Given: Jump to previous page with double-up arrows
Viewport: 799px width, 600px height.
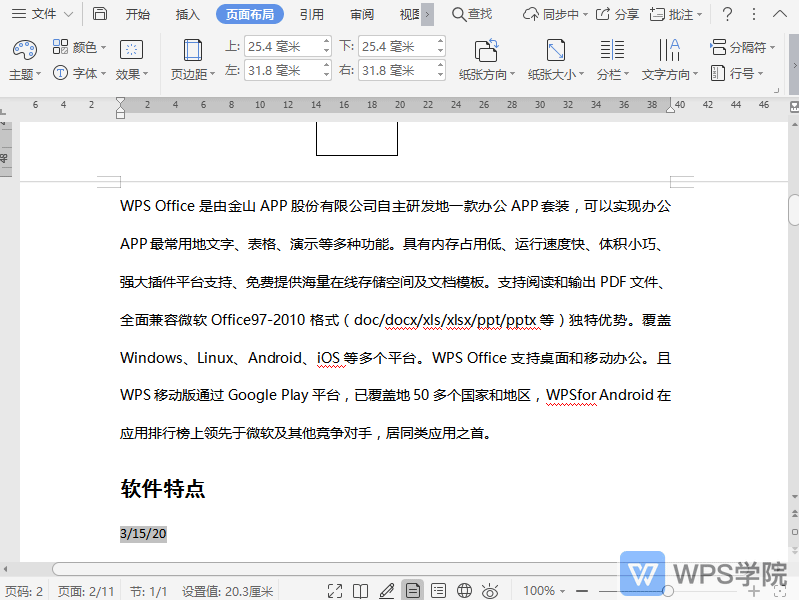Looking at the screenshot, I should (794, 513).
